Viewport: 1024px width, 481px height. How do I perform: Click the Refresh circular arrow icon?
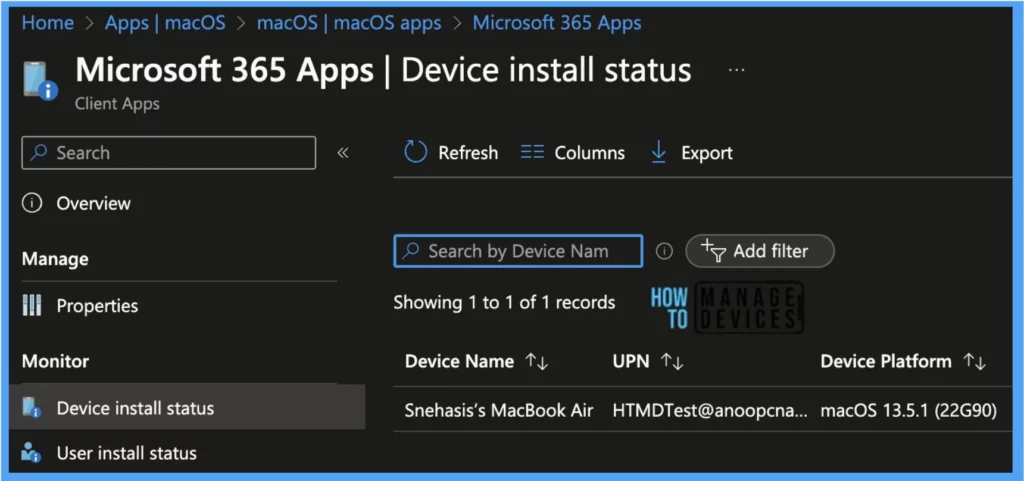click(415, 152)
